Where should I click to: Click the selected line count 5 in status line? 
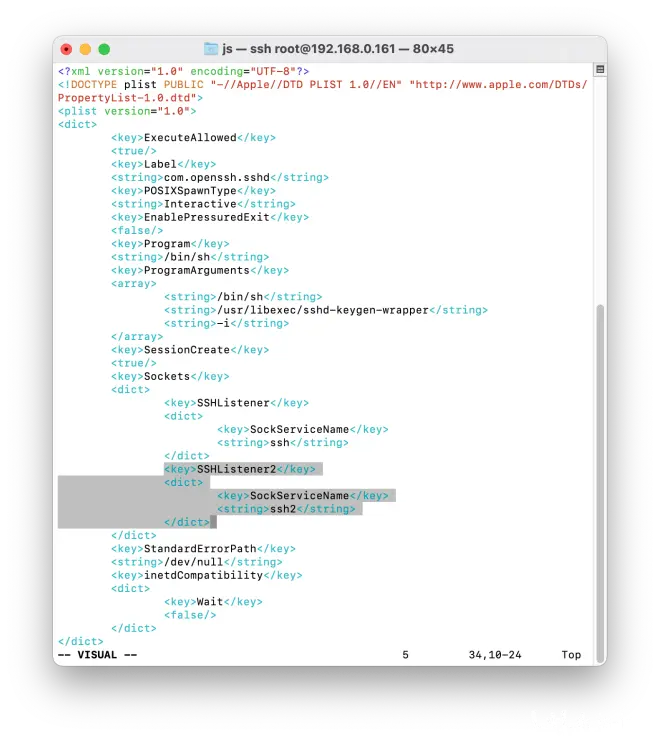(406, 655)
